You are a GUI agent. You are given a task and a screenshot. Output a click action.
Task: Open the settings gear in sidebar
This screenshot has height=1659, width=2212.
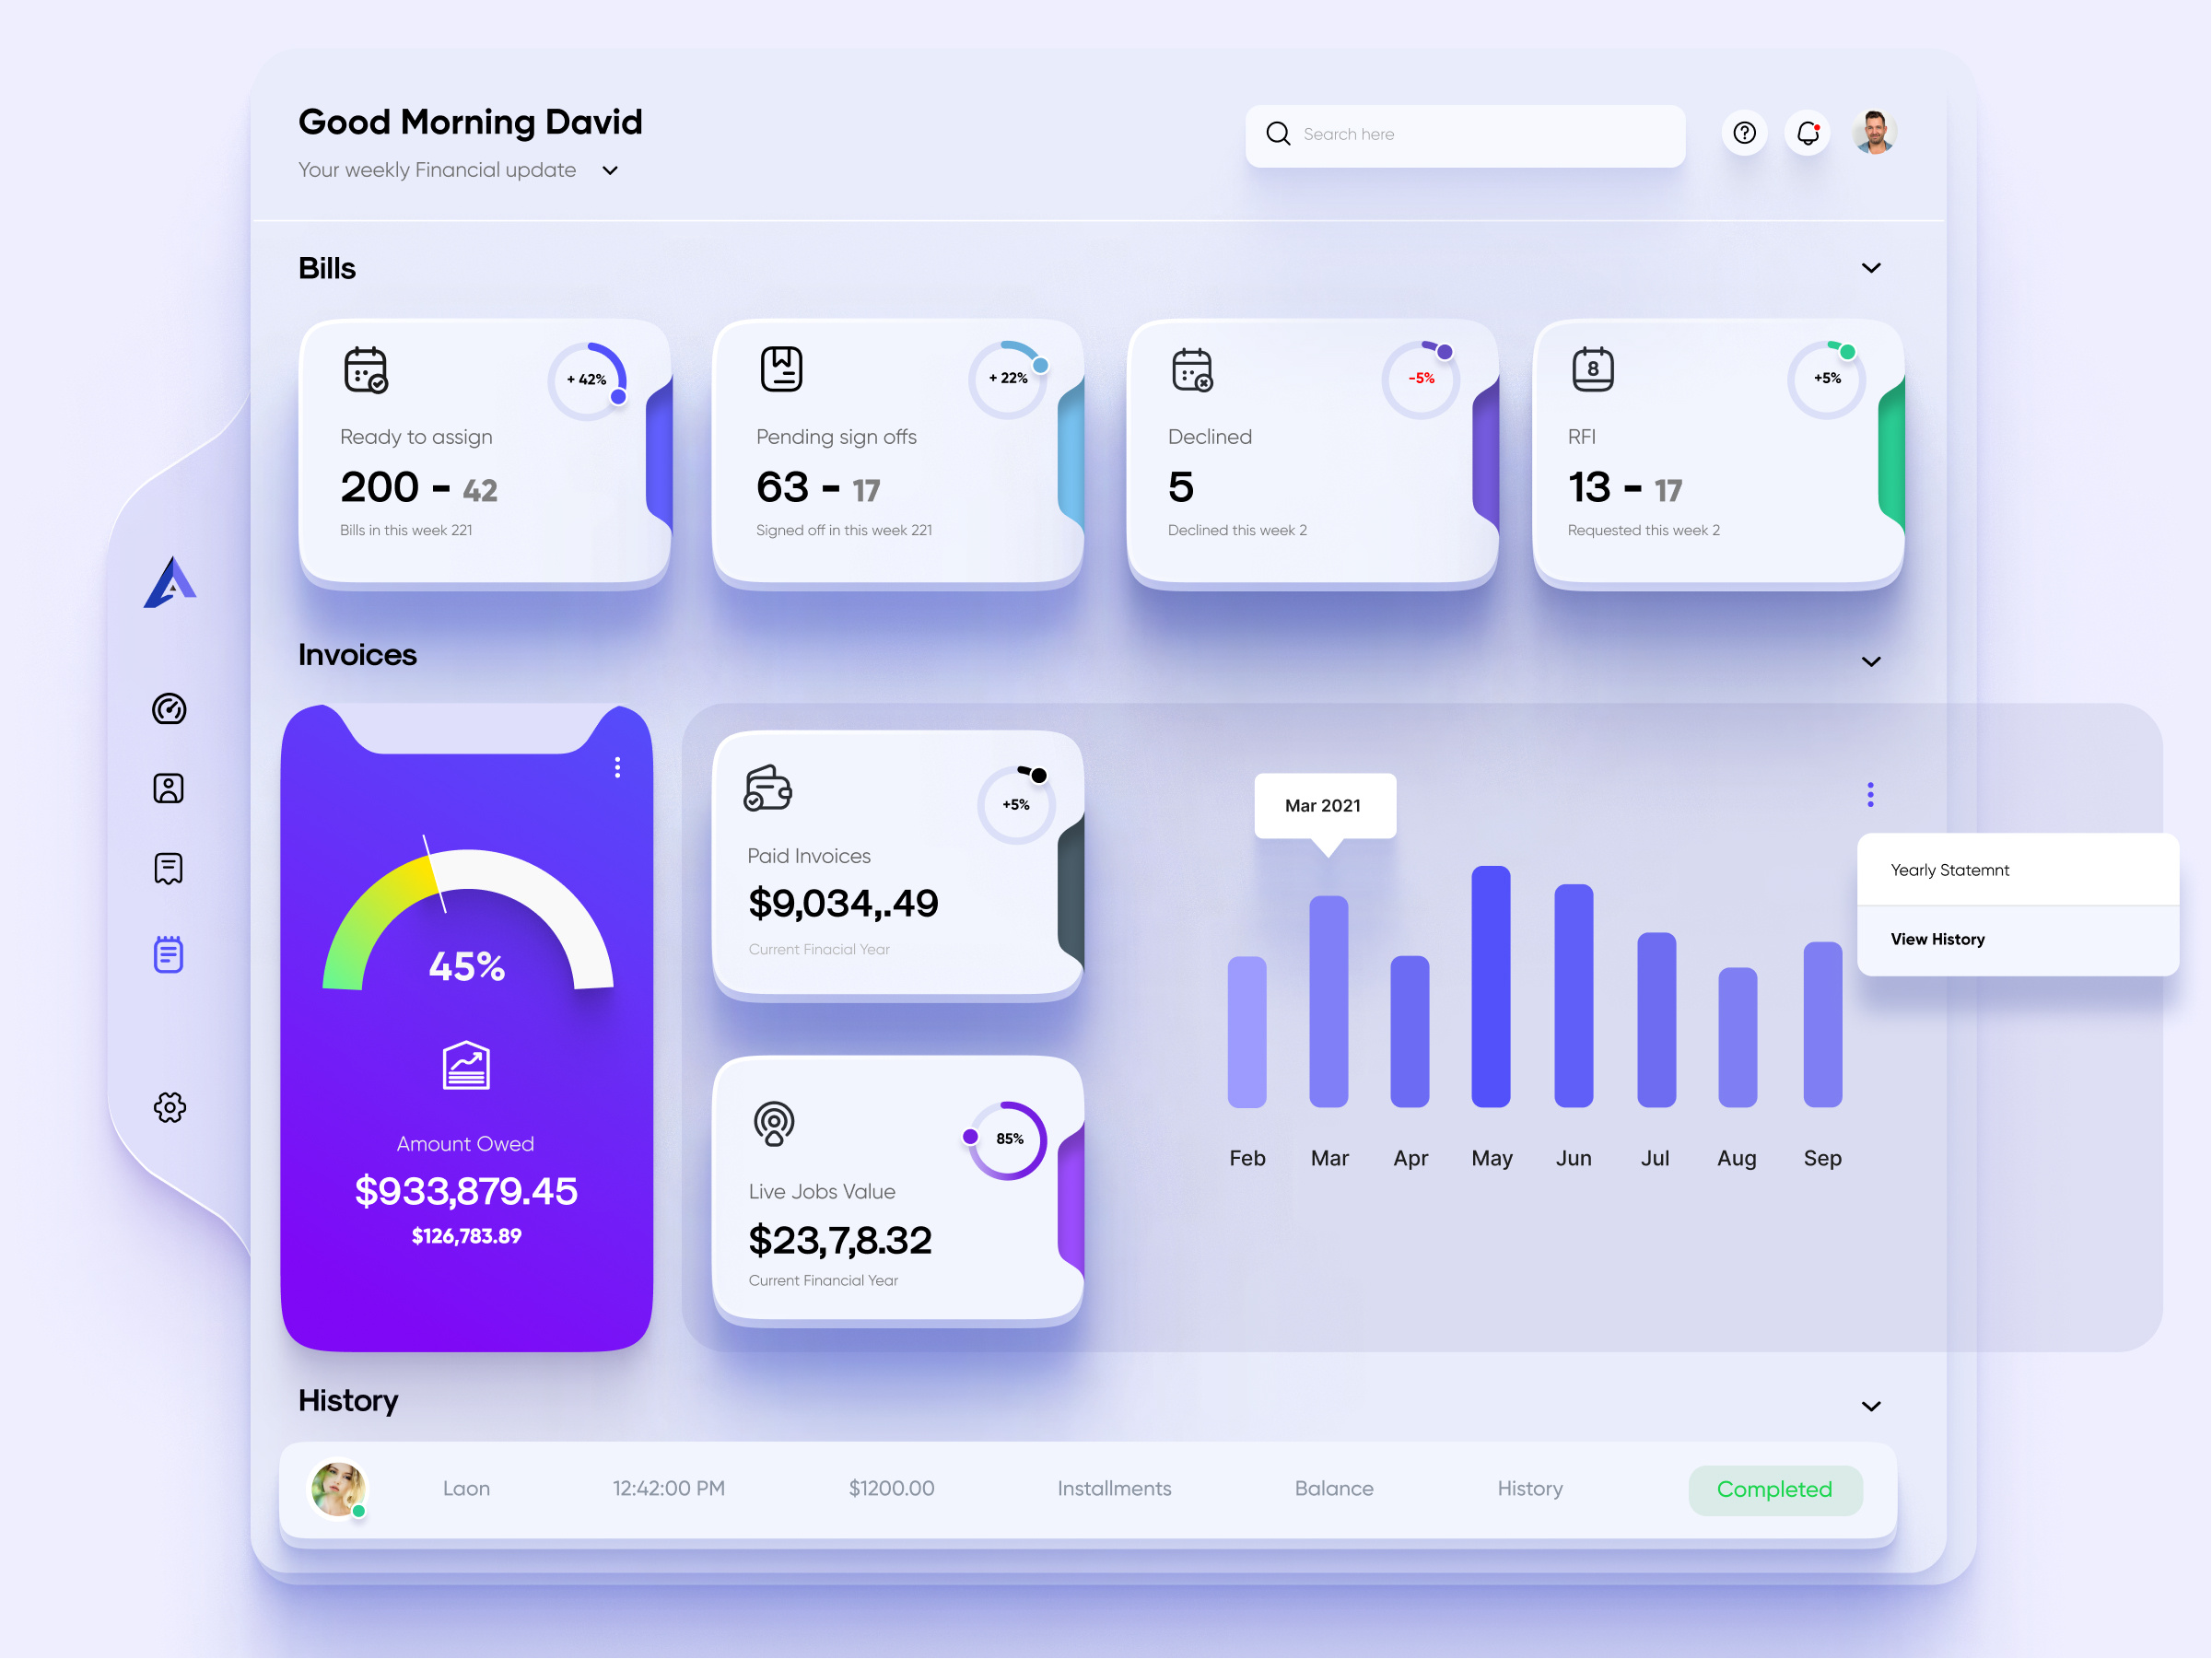[x=170, y=1107]
